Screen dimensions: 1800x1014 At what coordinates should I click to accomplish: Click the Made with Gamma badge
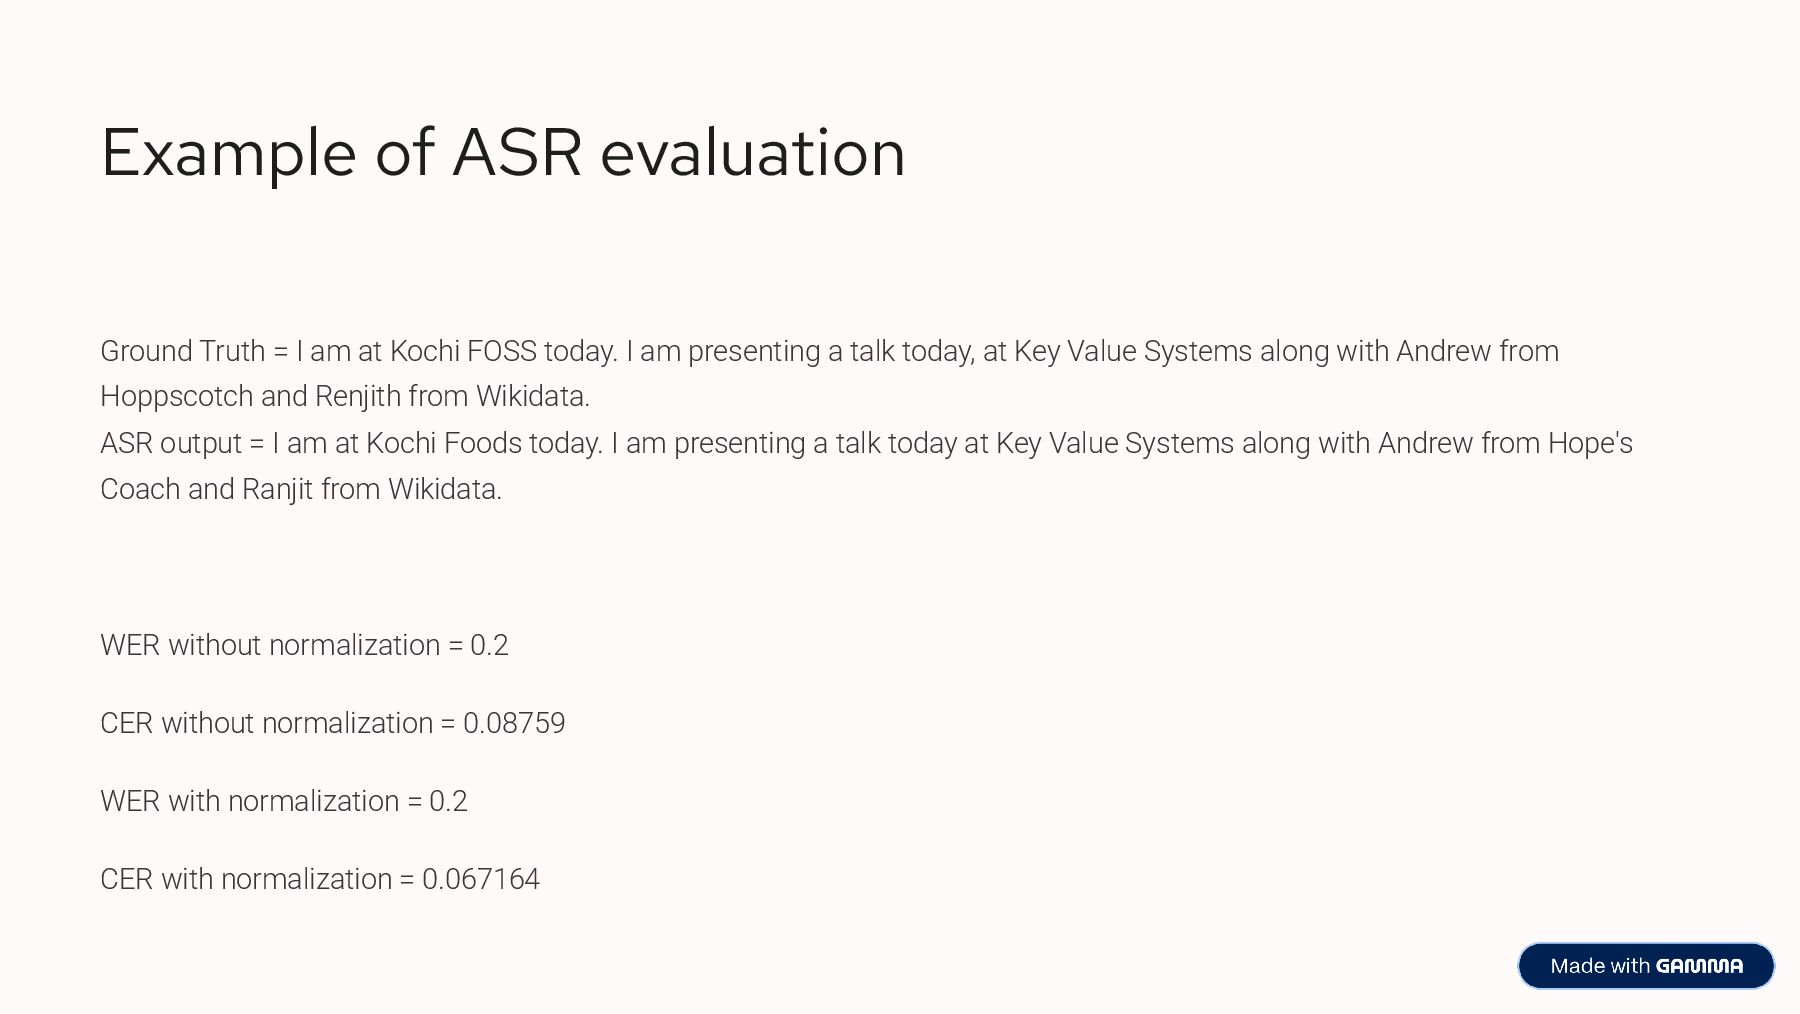click(1646, 966)
